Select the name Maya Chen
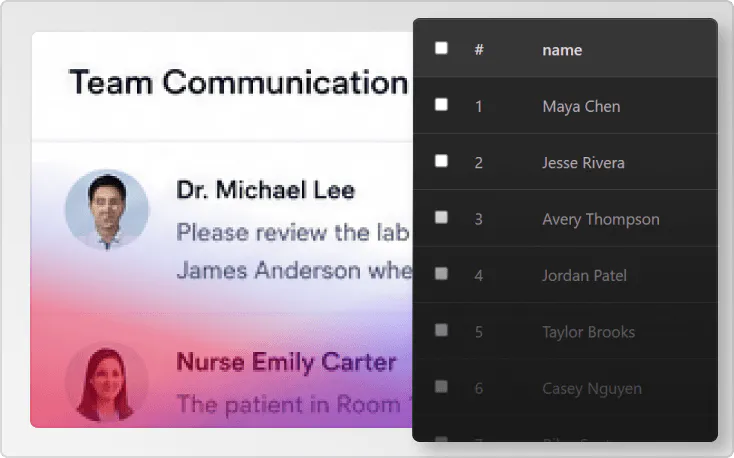734x458 pixels. (581, 107)
